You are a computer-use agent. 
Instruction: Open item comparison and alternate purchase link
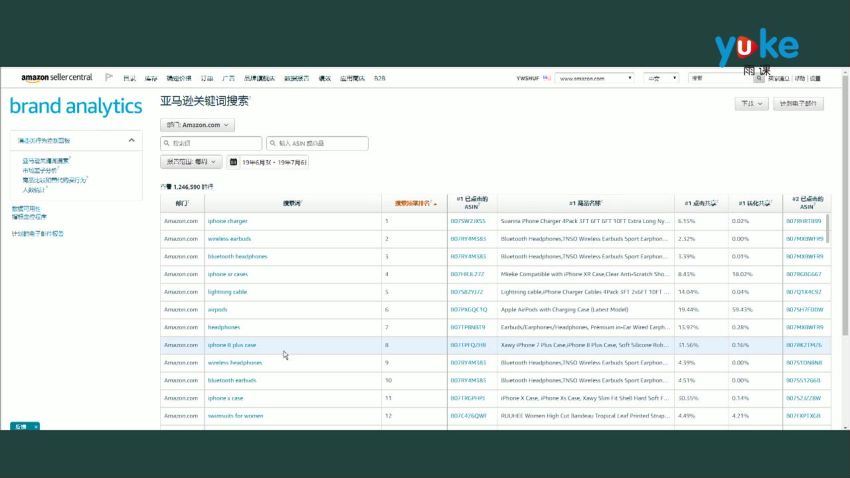tap(54, 180)
